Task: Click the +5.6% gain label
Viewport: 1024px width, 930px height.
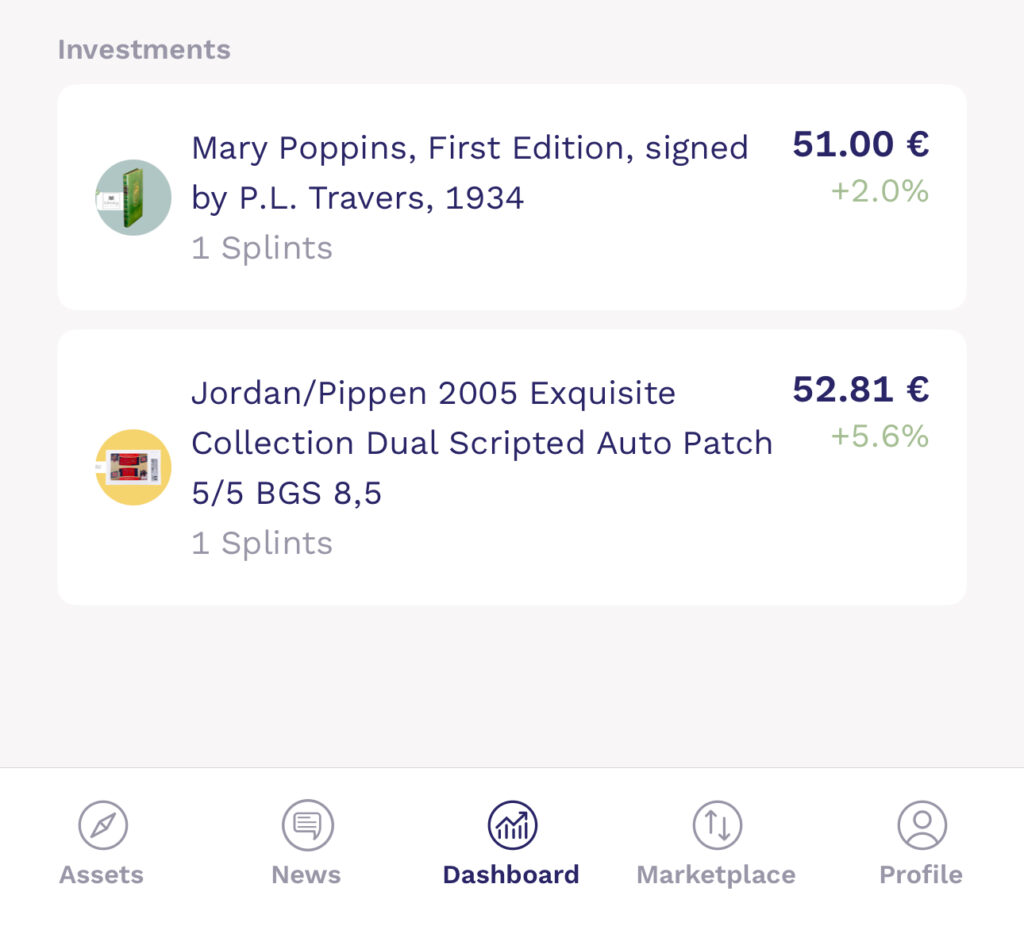Action: pyautogui.click(x=880, y=437)
